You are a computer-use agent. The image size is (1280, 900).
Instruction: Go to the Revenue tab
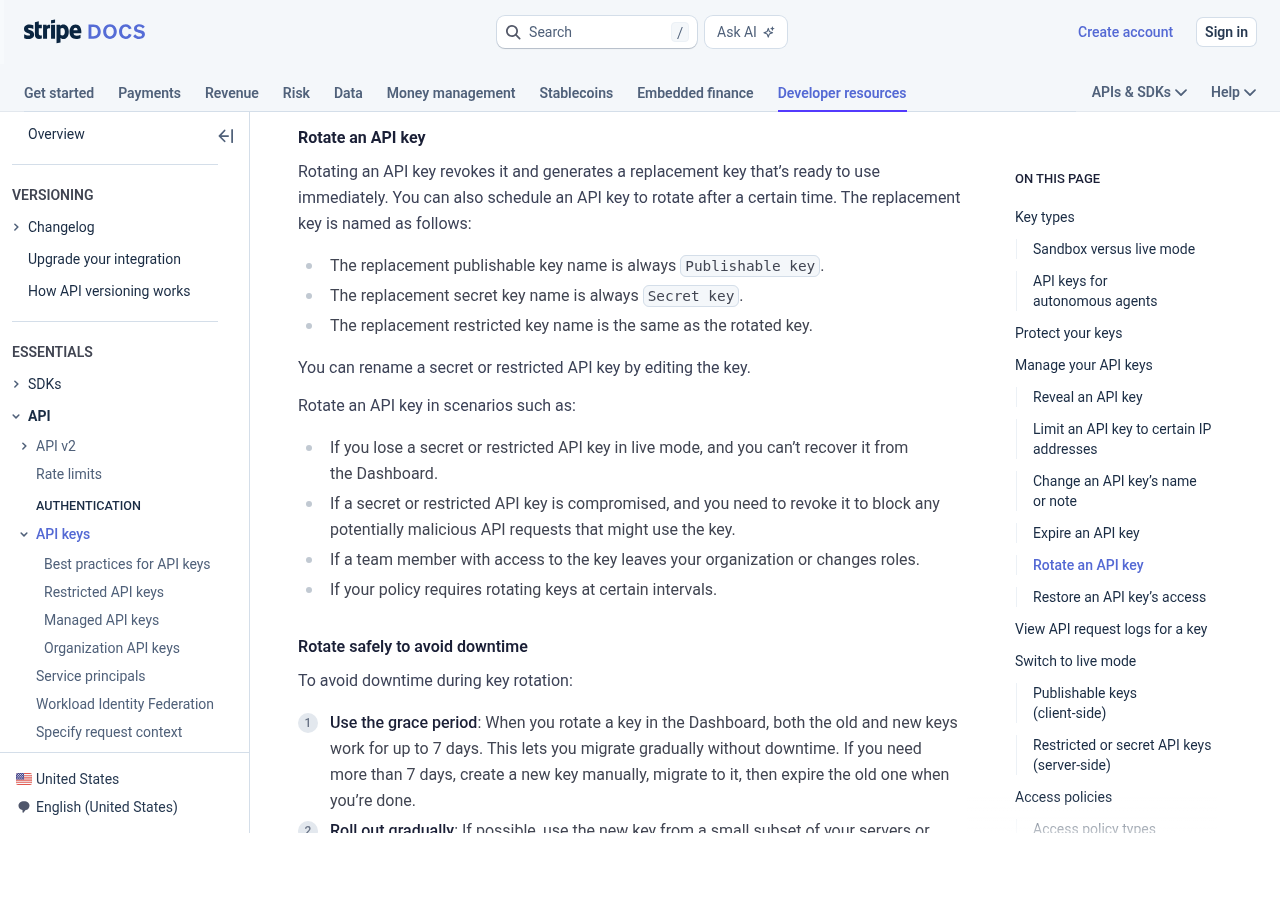pos(232,93)
